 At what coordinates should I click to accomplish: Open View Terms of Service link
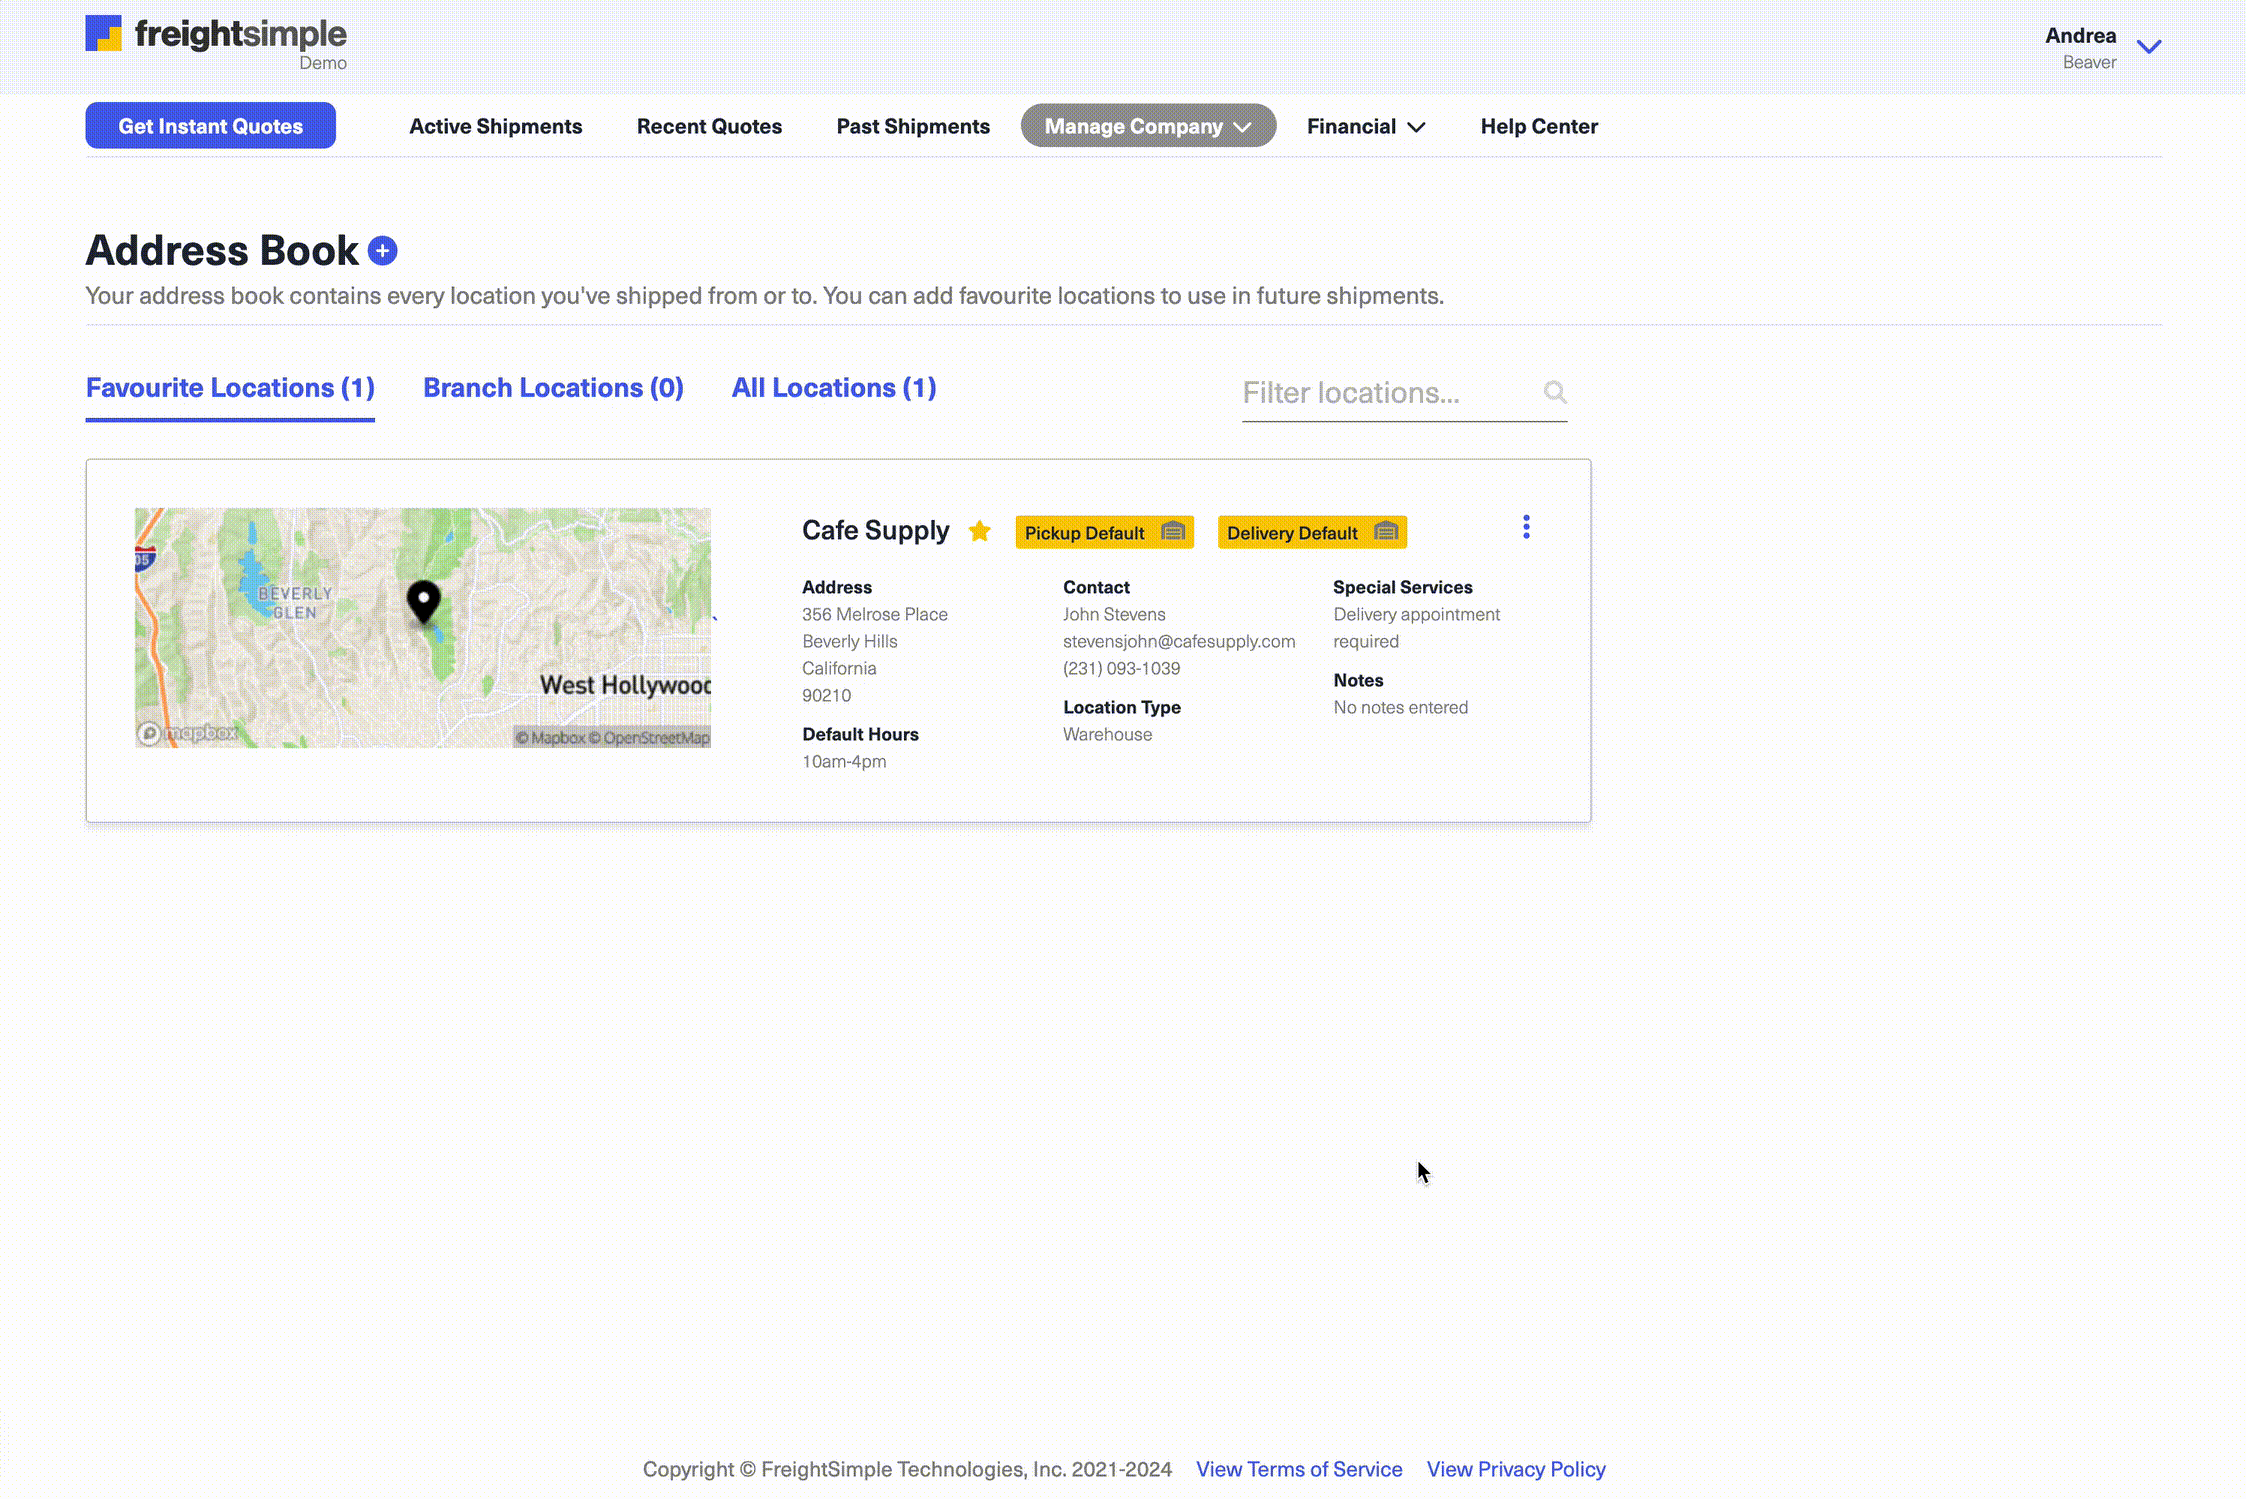(x=1298, y=1469)
